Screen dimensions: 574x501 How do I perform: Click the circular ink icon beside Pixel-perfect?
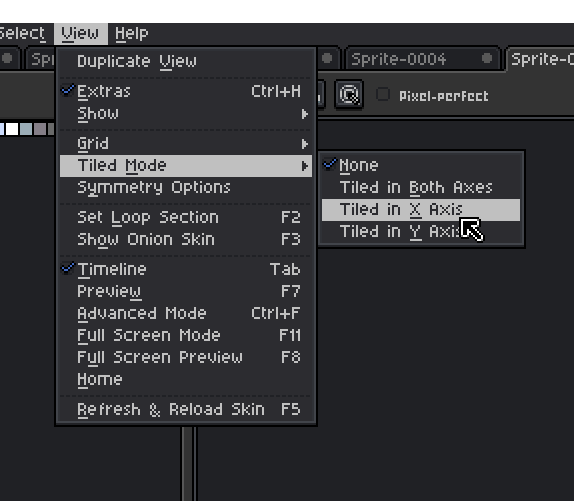(x=349, y=94)
